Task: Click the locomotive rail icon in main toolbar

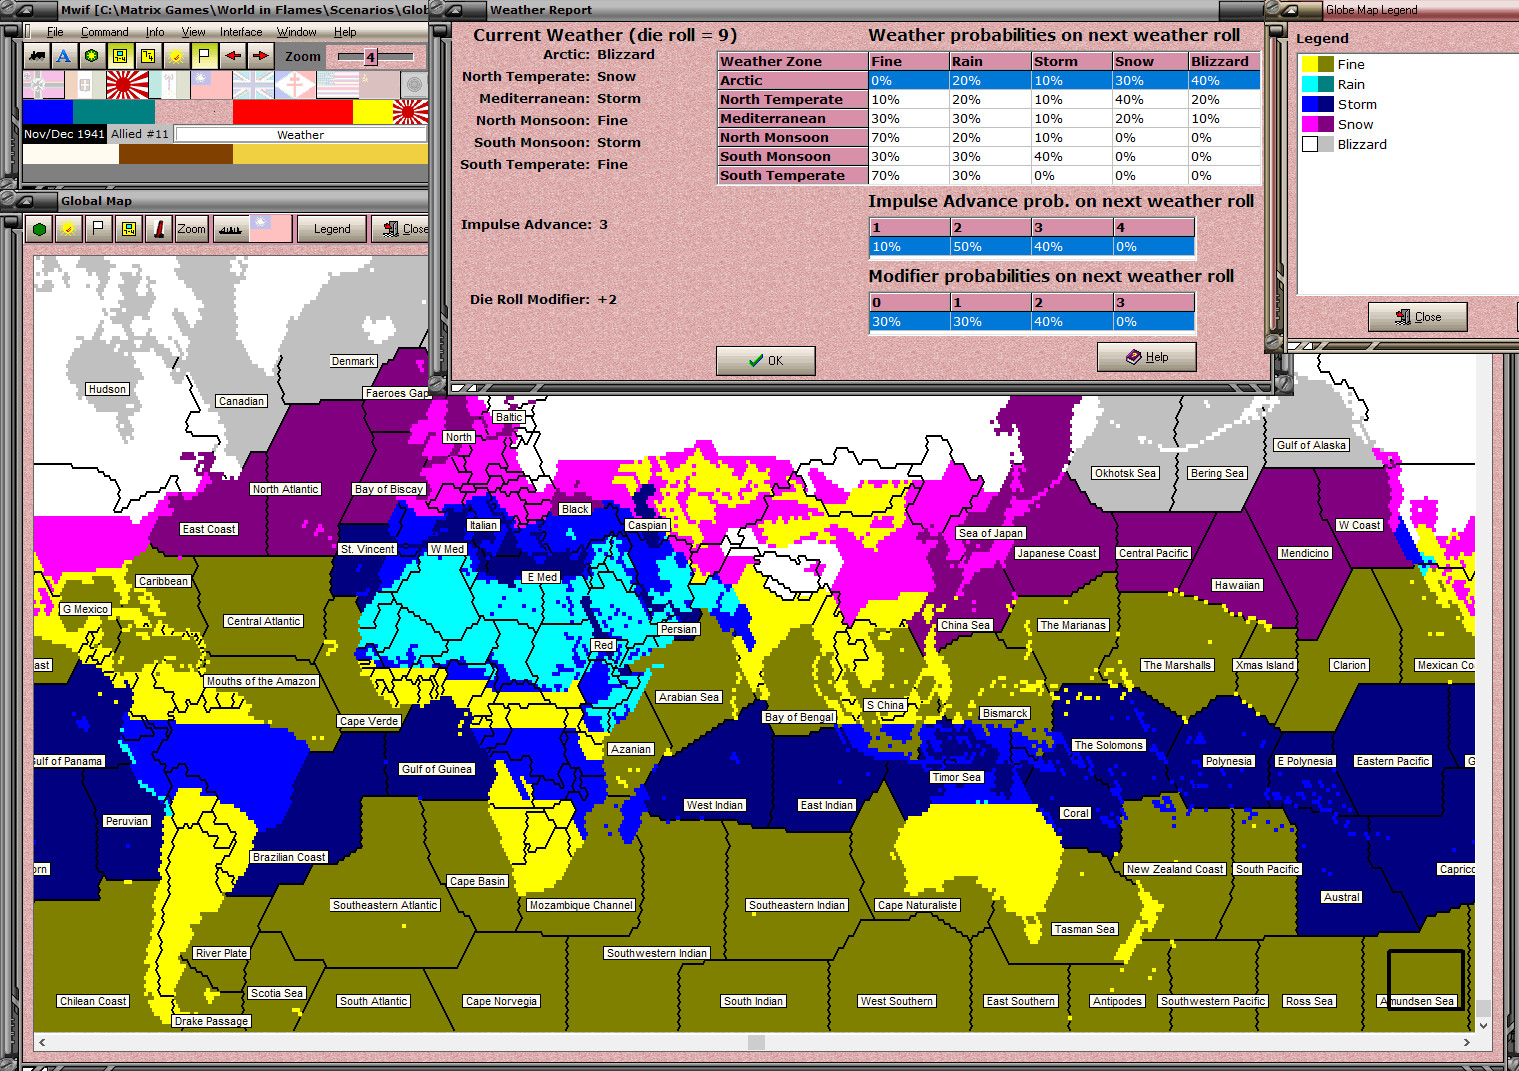Action: pos(37,56)
